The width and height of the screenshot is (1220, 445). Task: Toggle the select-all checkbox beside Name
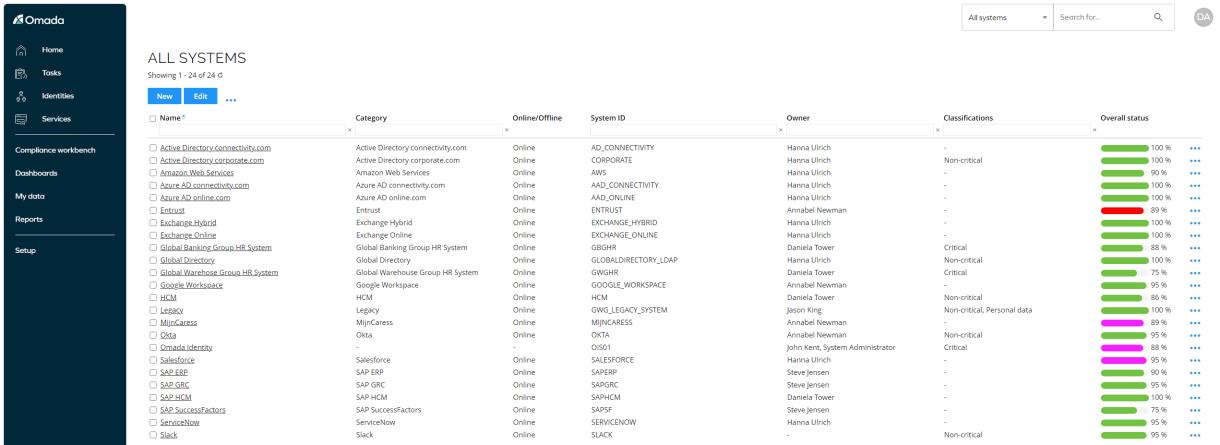(x=153, y=118)
